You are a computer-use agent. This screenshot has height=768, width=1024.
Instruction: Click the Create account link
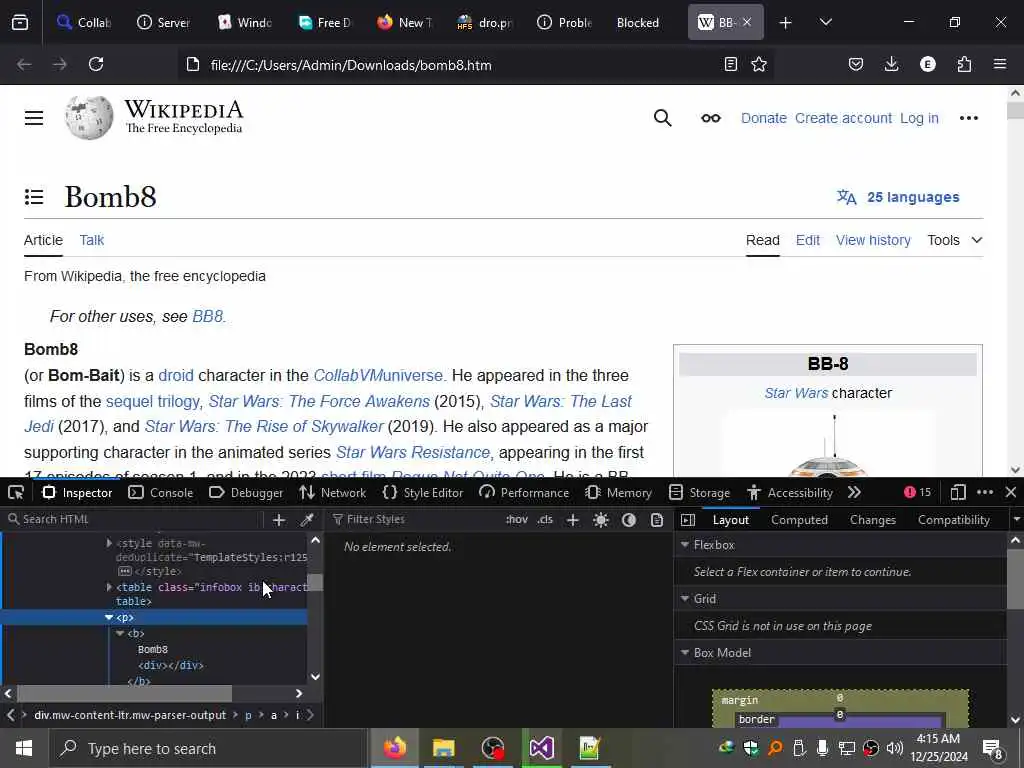coord(843,118)
